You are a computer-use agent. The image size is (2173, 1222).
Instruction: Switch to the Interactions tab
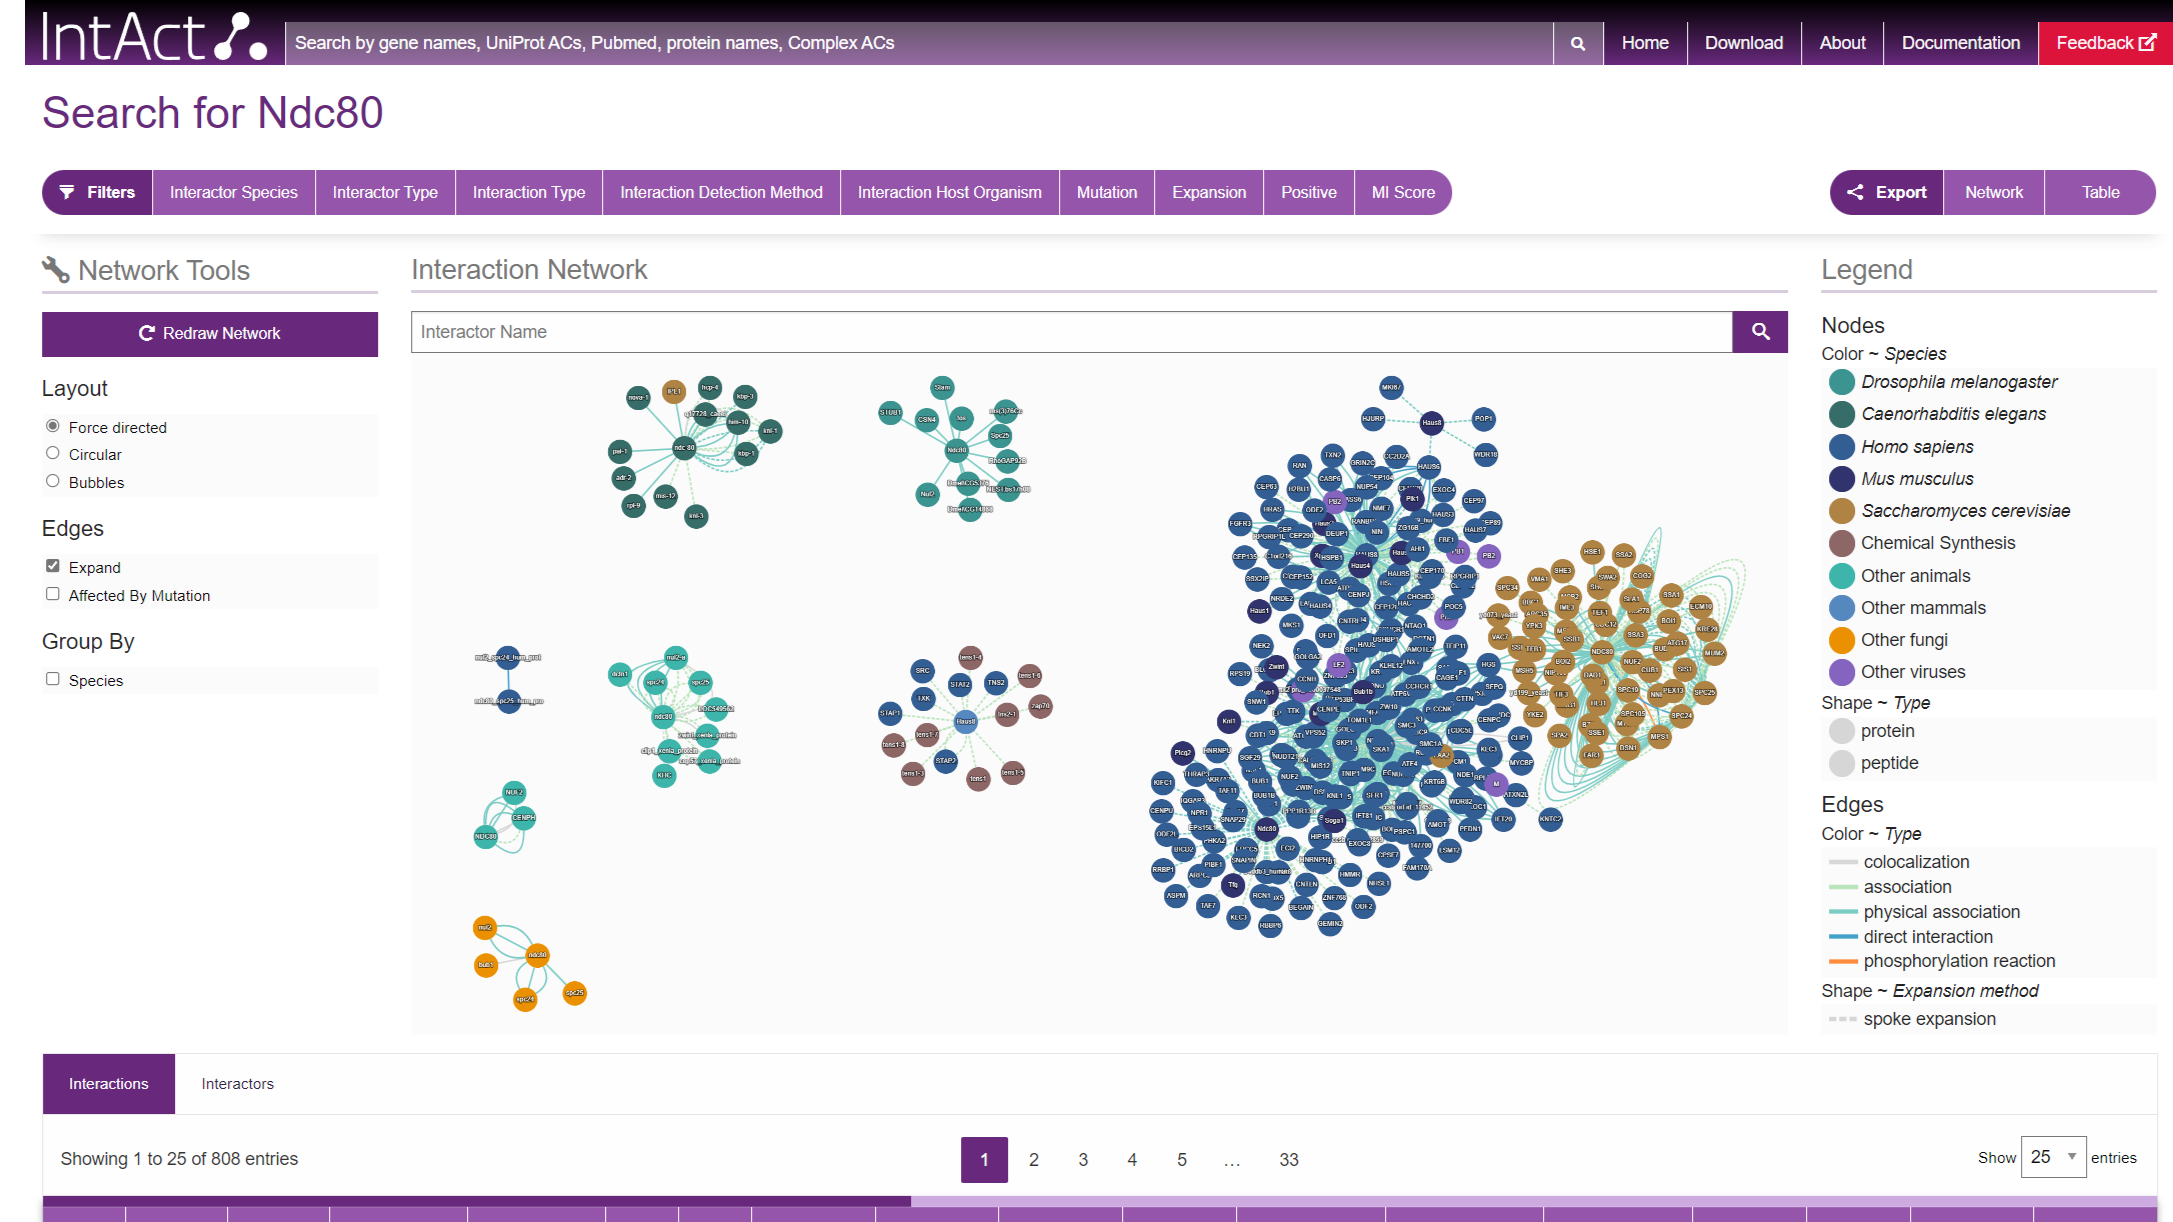point(109,1084)
